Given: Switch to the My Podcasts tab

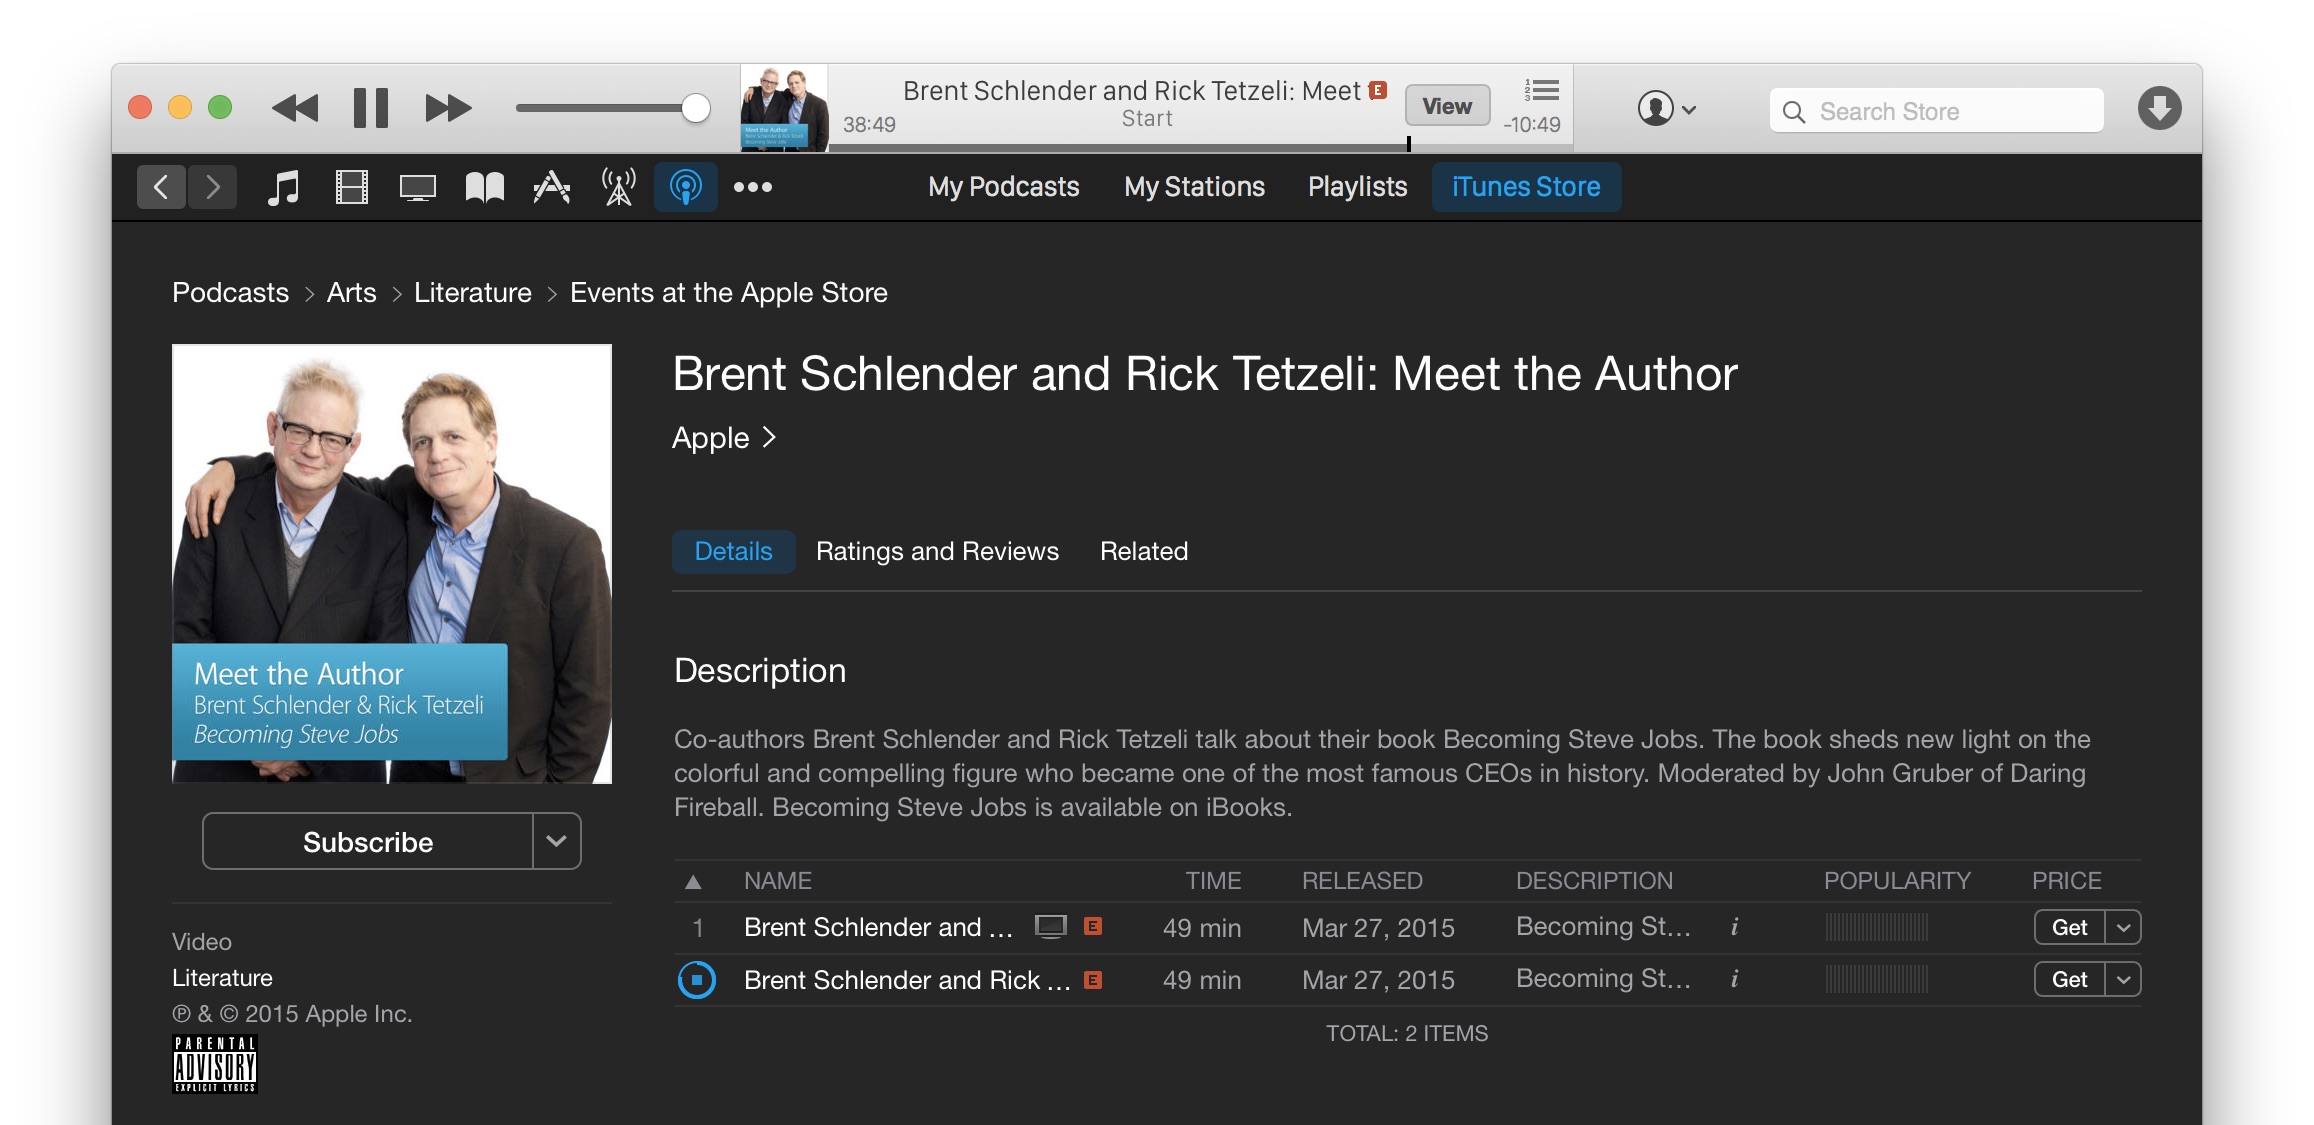Looking at the screenshot, I should pos(1003,187).
